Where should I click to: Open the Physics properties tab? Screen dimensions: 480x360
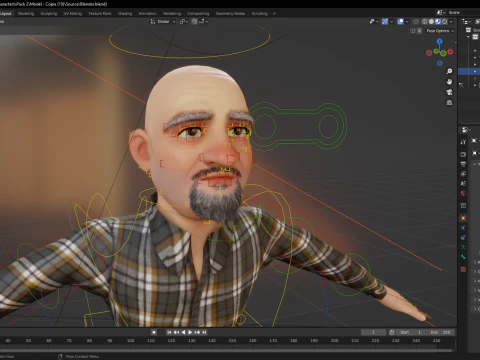point(463,228)
